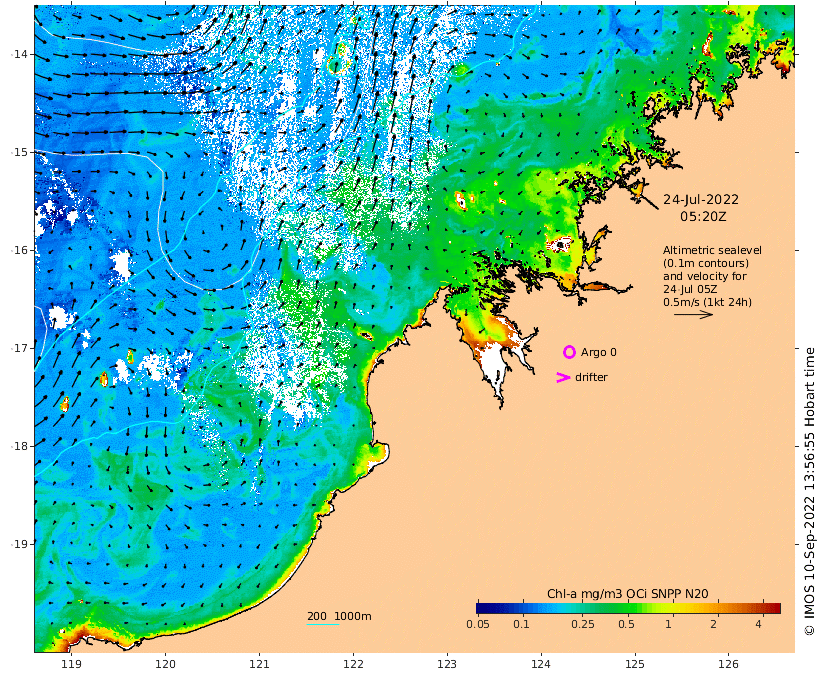Click the longitude axis label '123'

click(x=447, y=664)
